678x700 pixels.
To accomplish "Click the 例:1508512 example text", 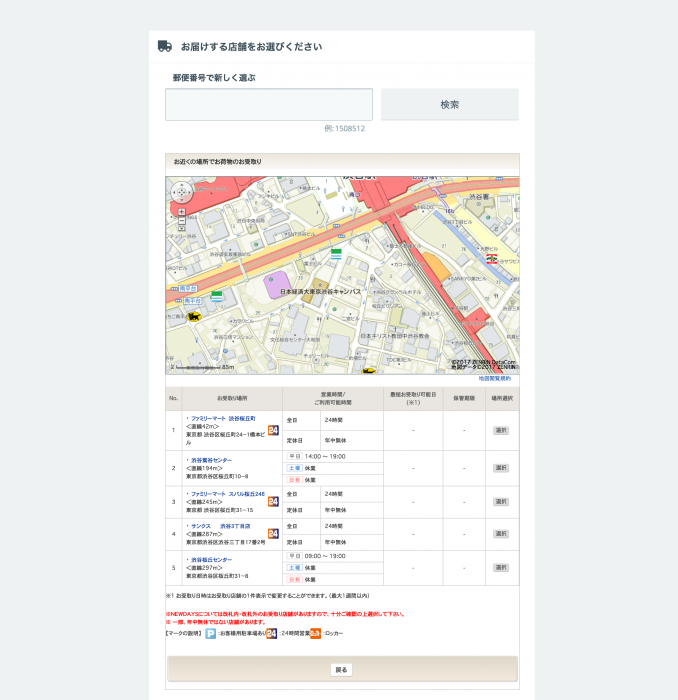I will [x=345, y=129].
